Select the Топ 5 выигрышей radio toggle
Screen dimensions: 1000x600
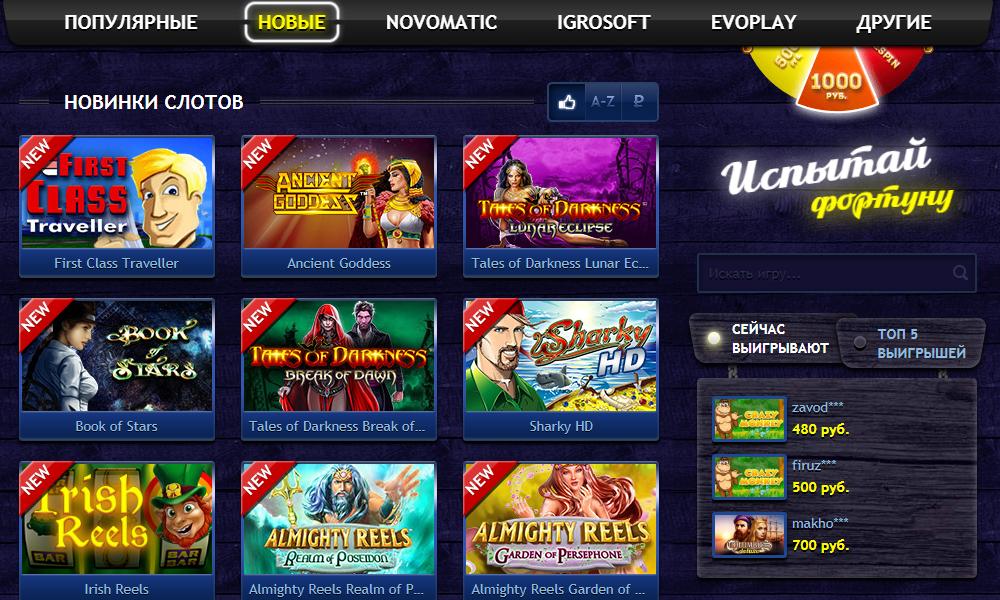(860, 343)
